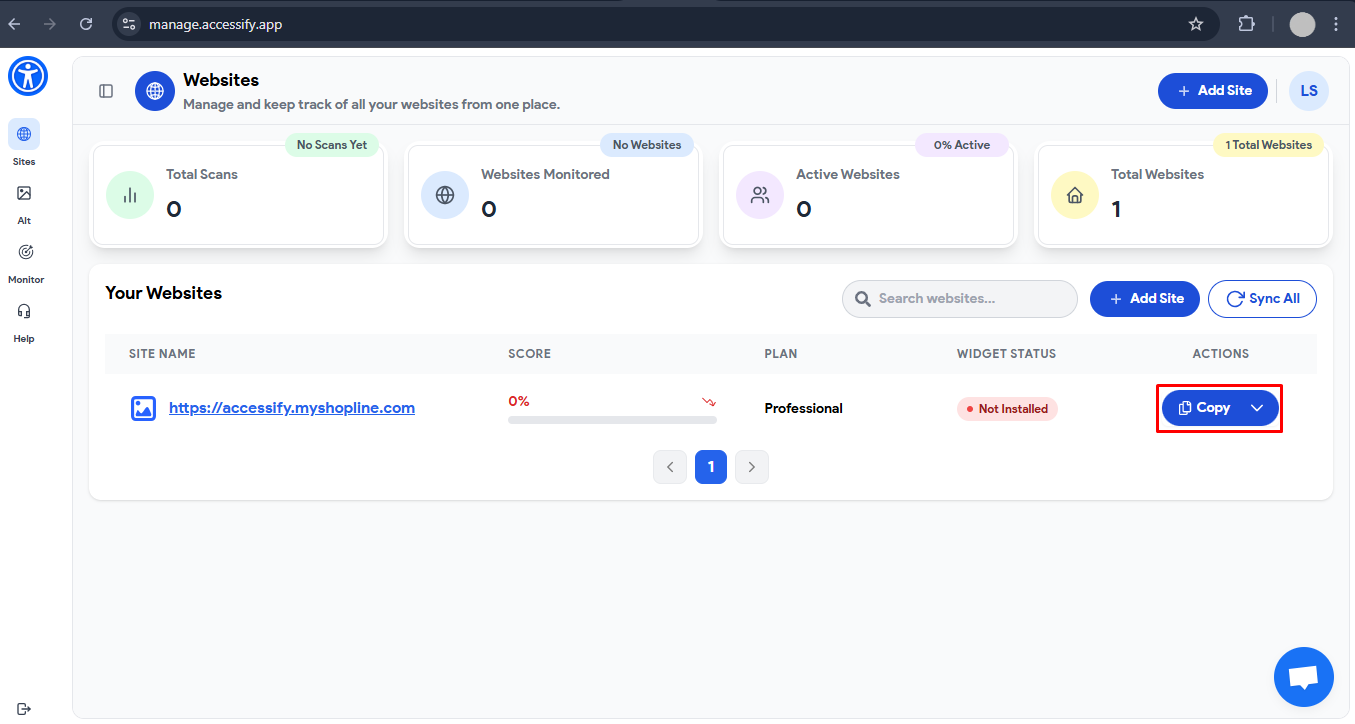The image size is (1355, 724).
Task: Select Sites in the sidebar
Action: pos(23,140)
